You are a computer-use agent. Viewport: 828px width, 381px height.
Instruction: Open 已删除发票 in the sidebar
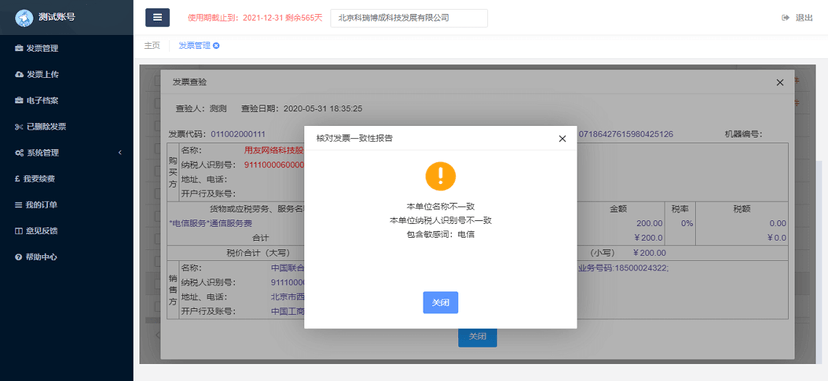(x=41, y=127)
